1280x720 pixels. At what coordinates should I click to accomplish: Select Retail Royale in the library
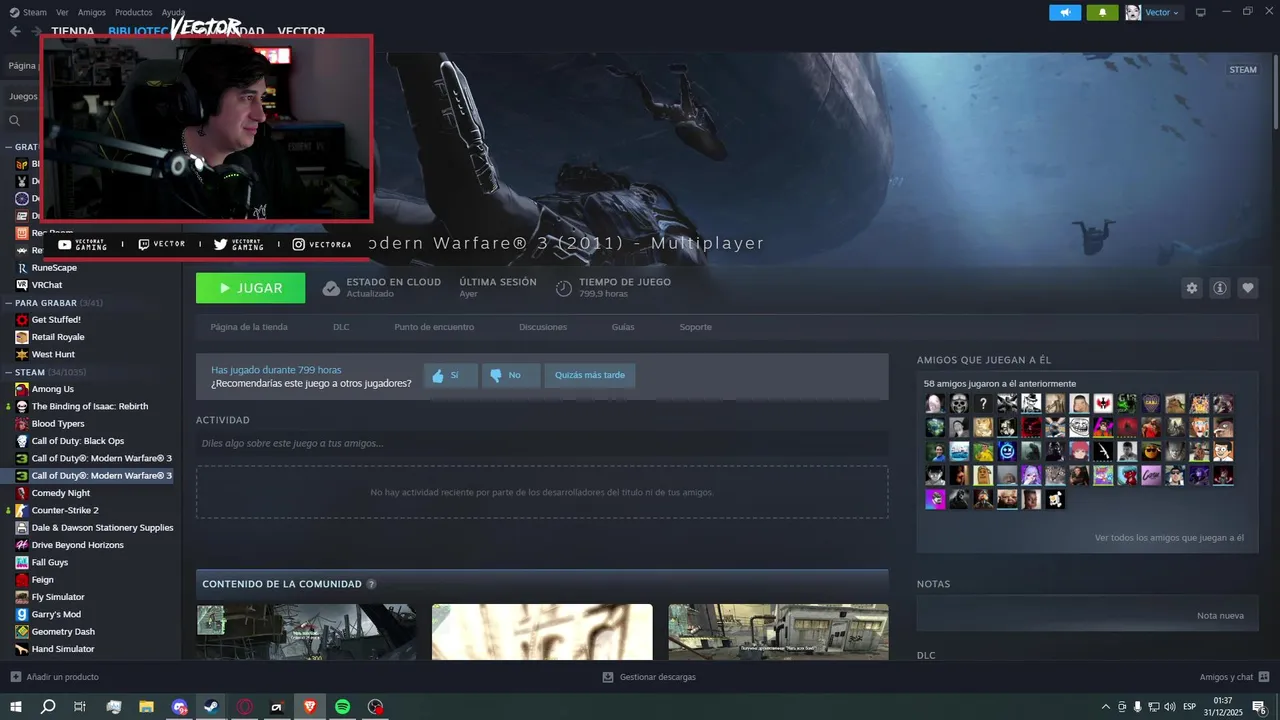coord(58,337)
